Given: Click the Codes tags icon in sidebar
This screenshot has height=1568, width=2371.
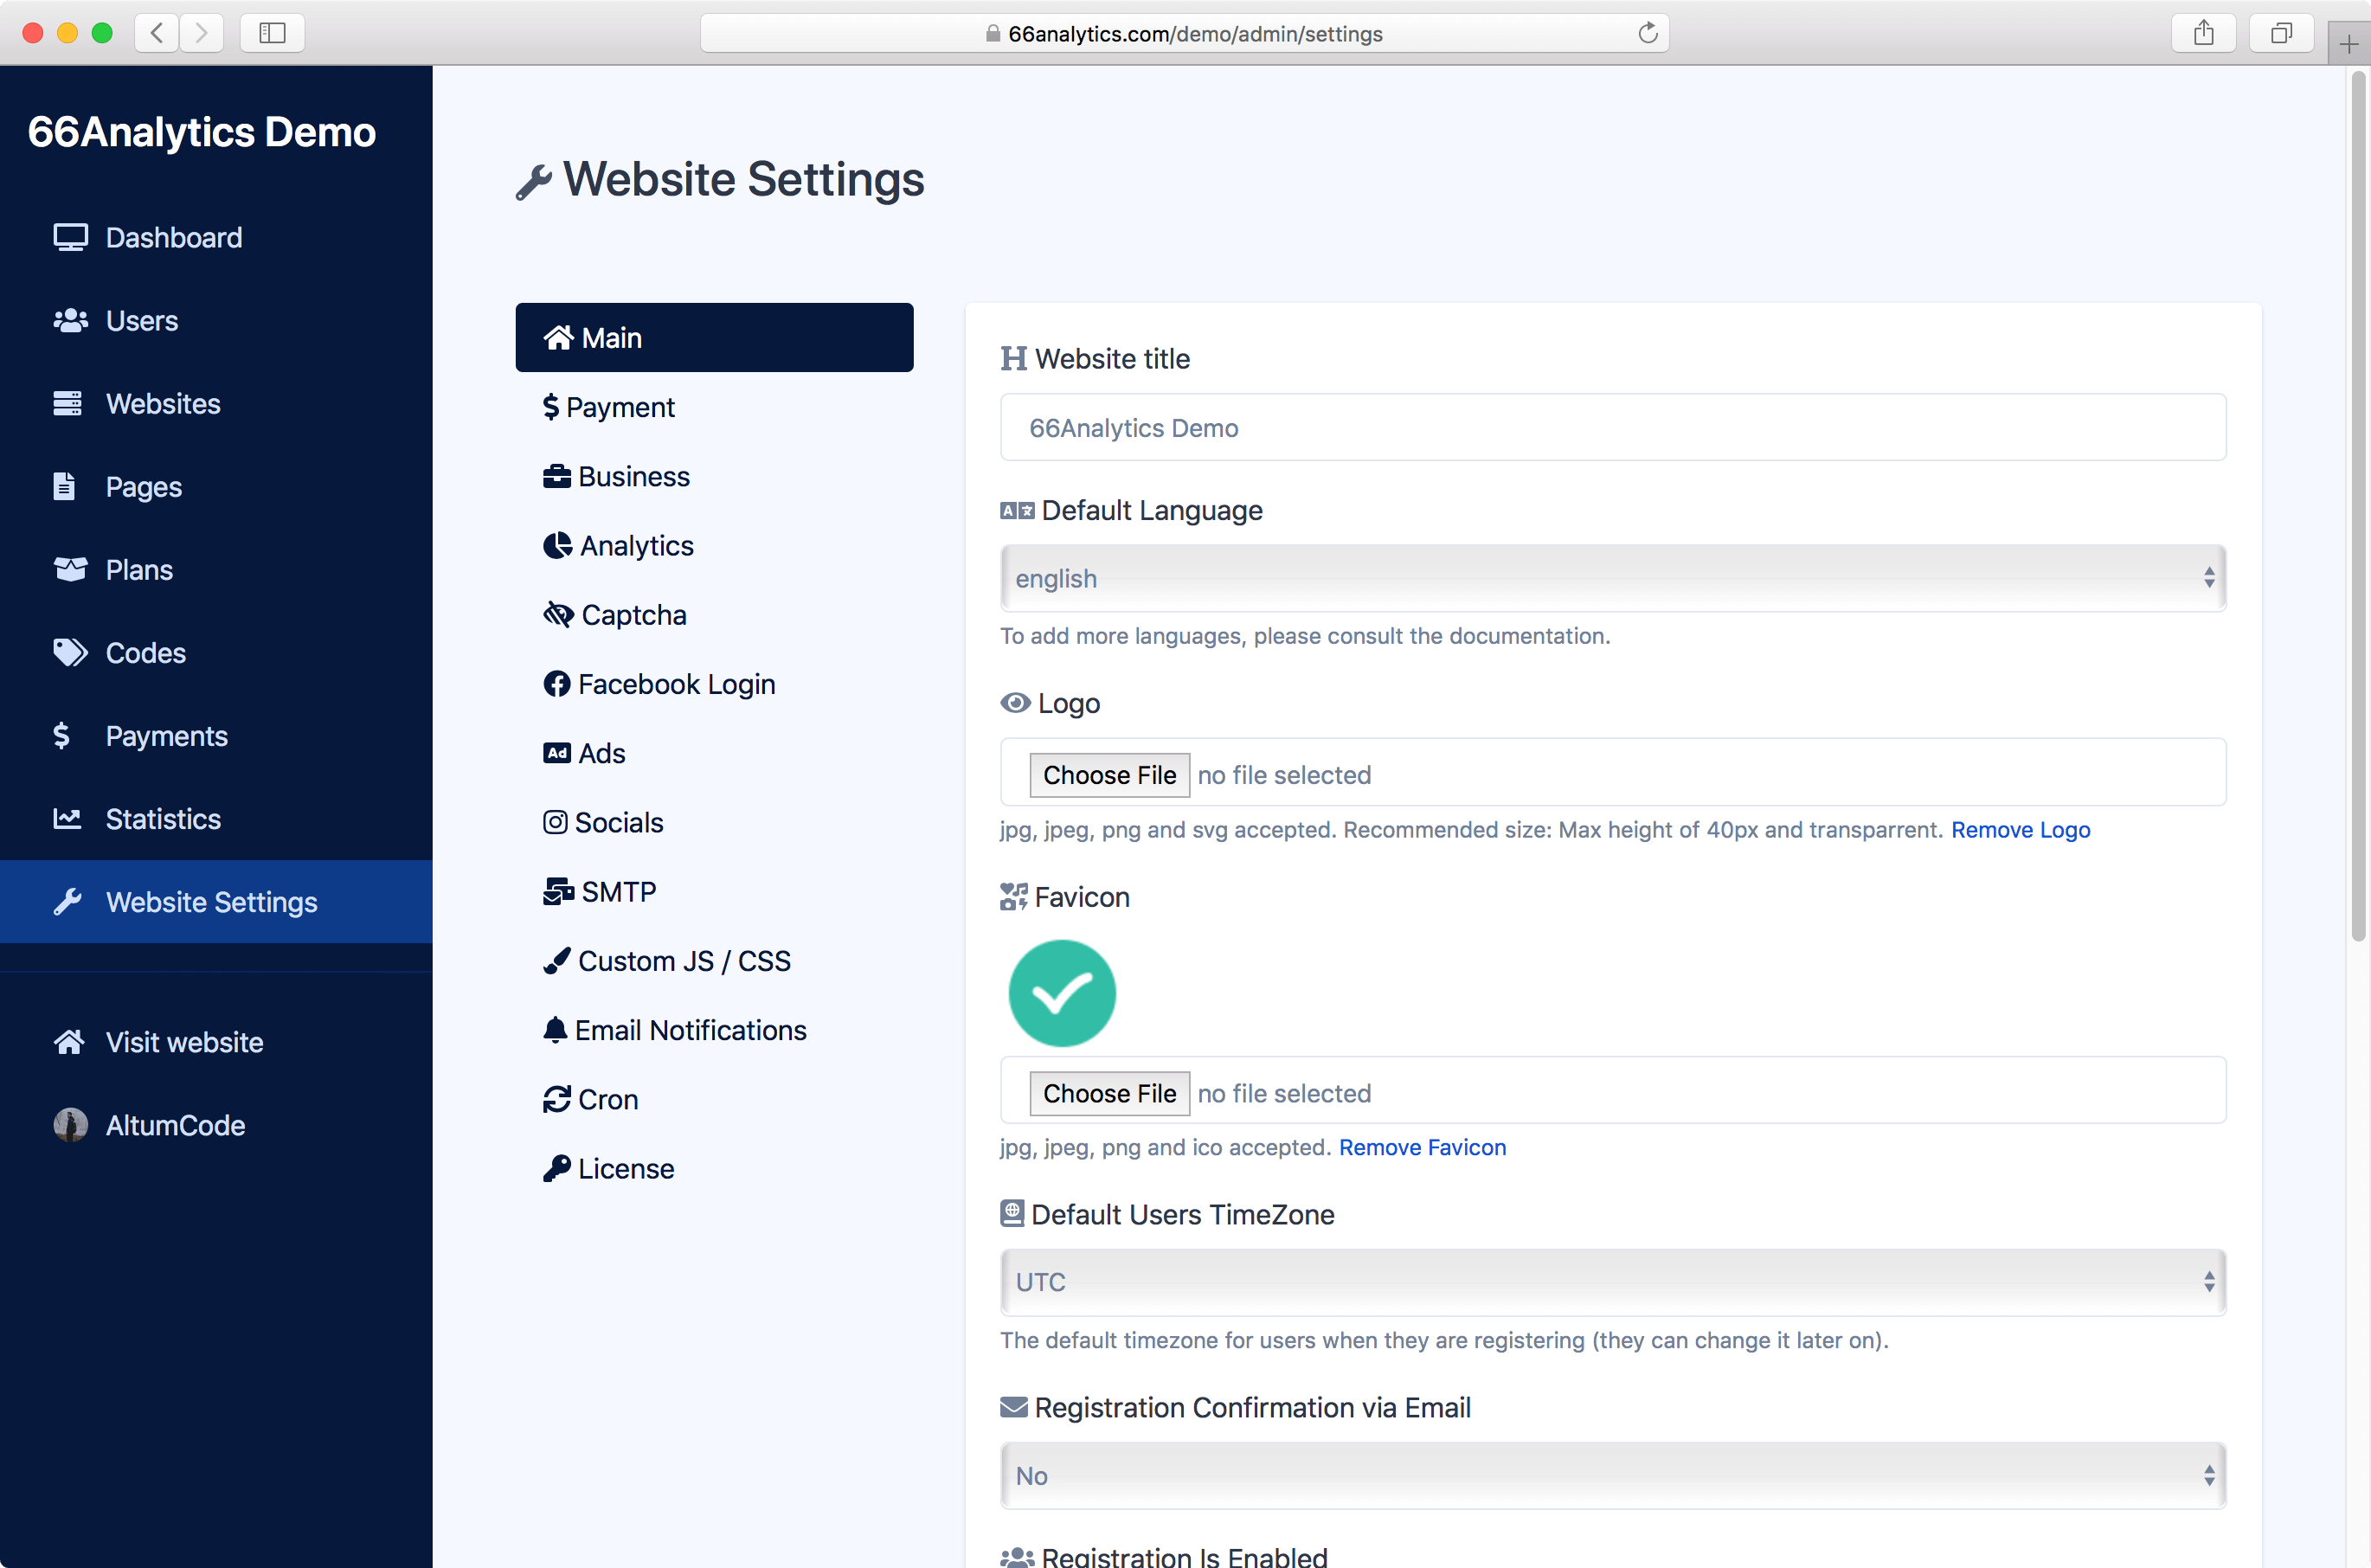Looking at the screenshot, I should (x=70, y=653).
